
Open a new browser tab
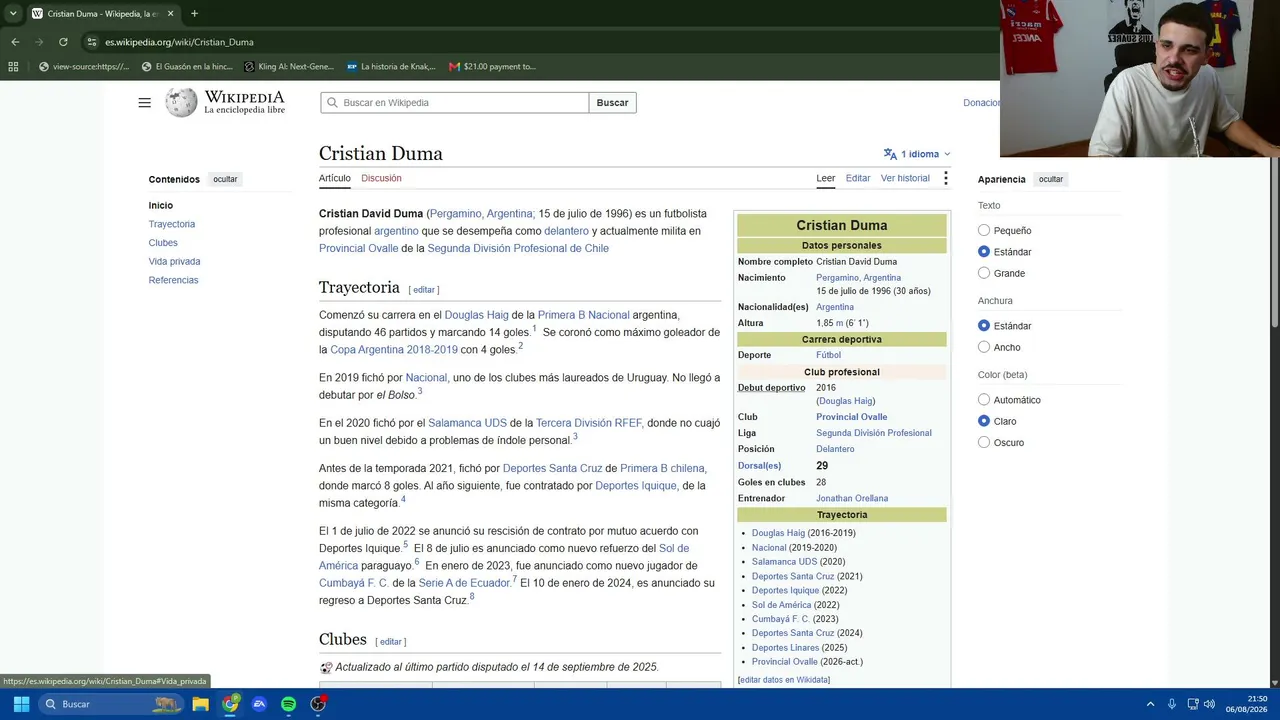(x=194, y=14)
